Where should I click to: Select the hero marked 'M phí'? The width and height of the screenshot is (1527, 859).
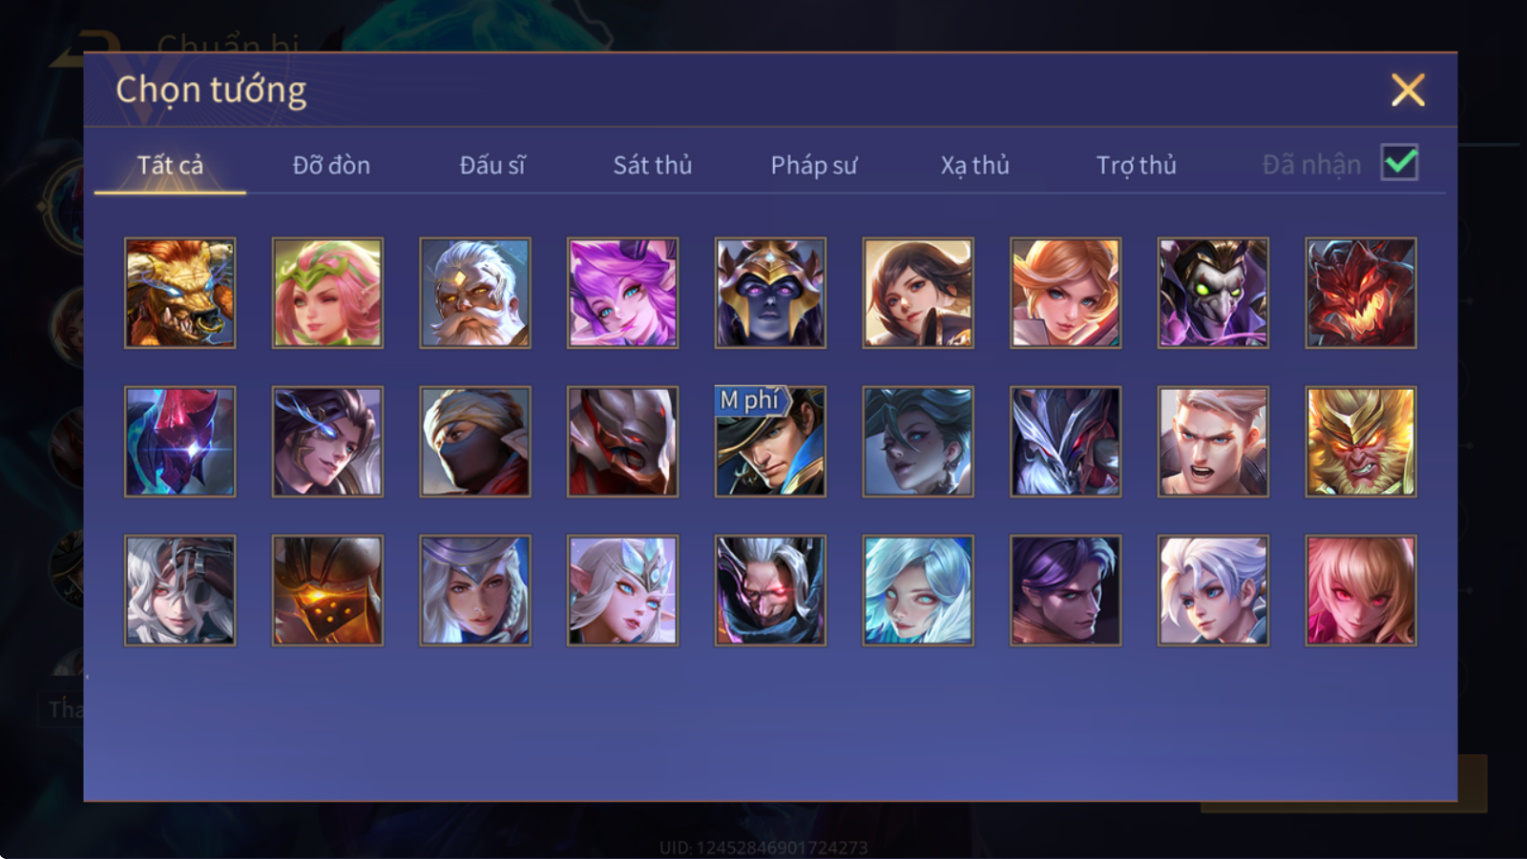770,441
